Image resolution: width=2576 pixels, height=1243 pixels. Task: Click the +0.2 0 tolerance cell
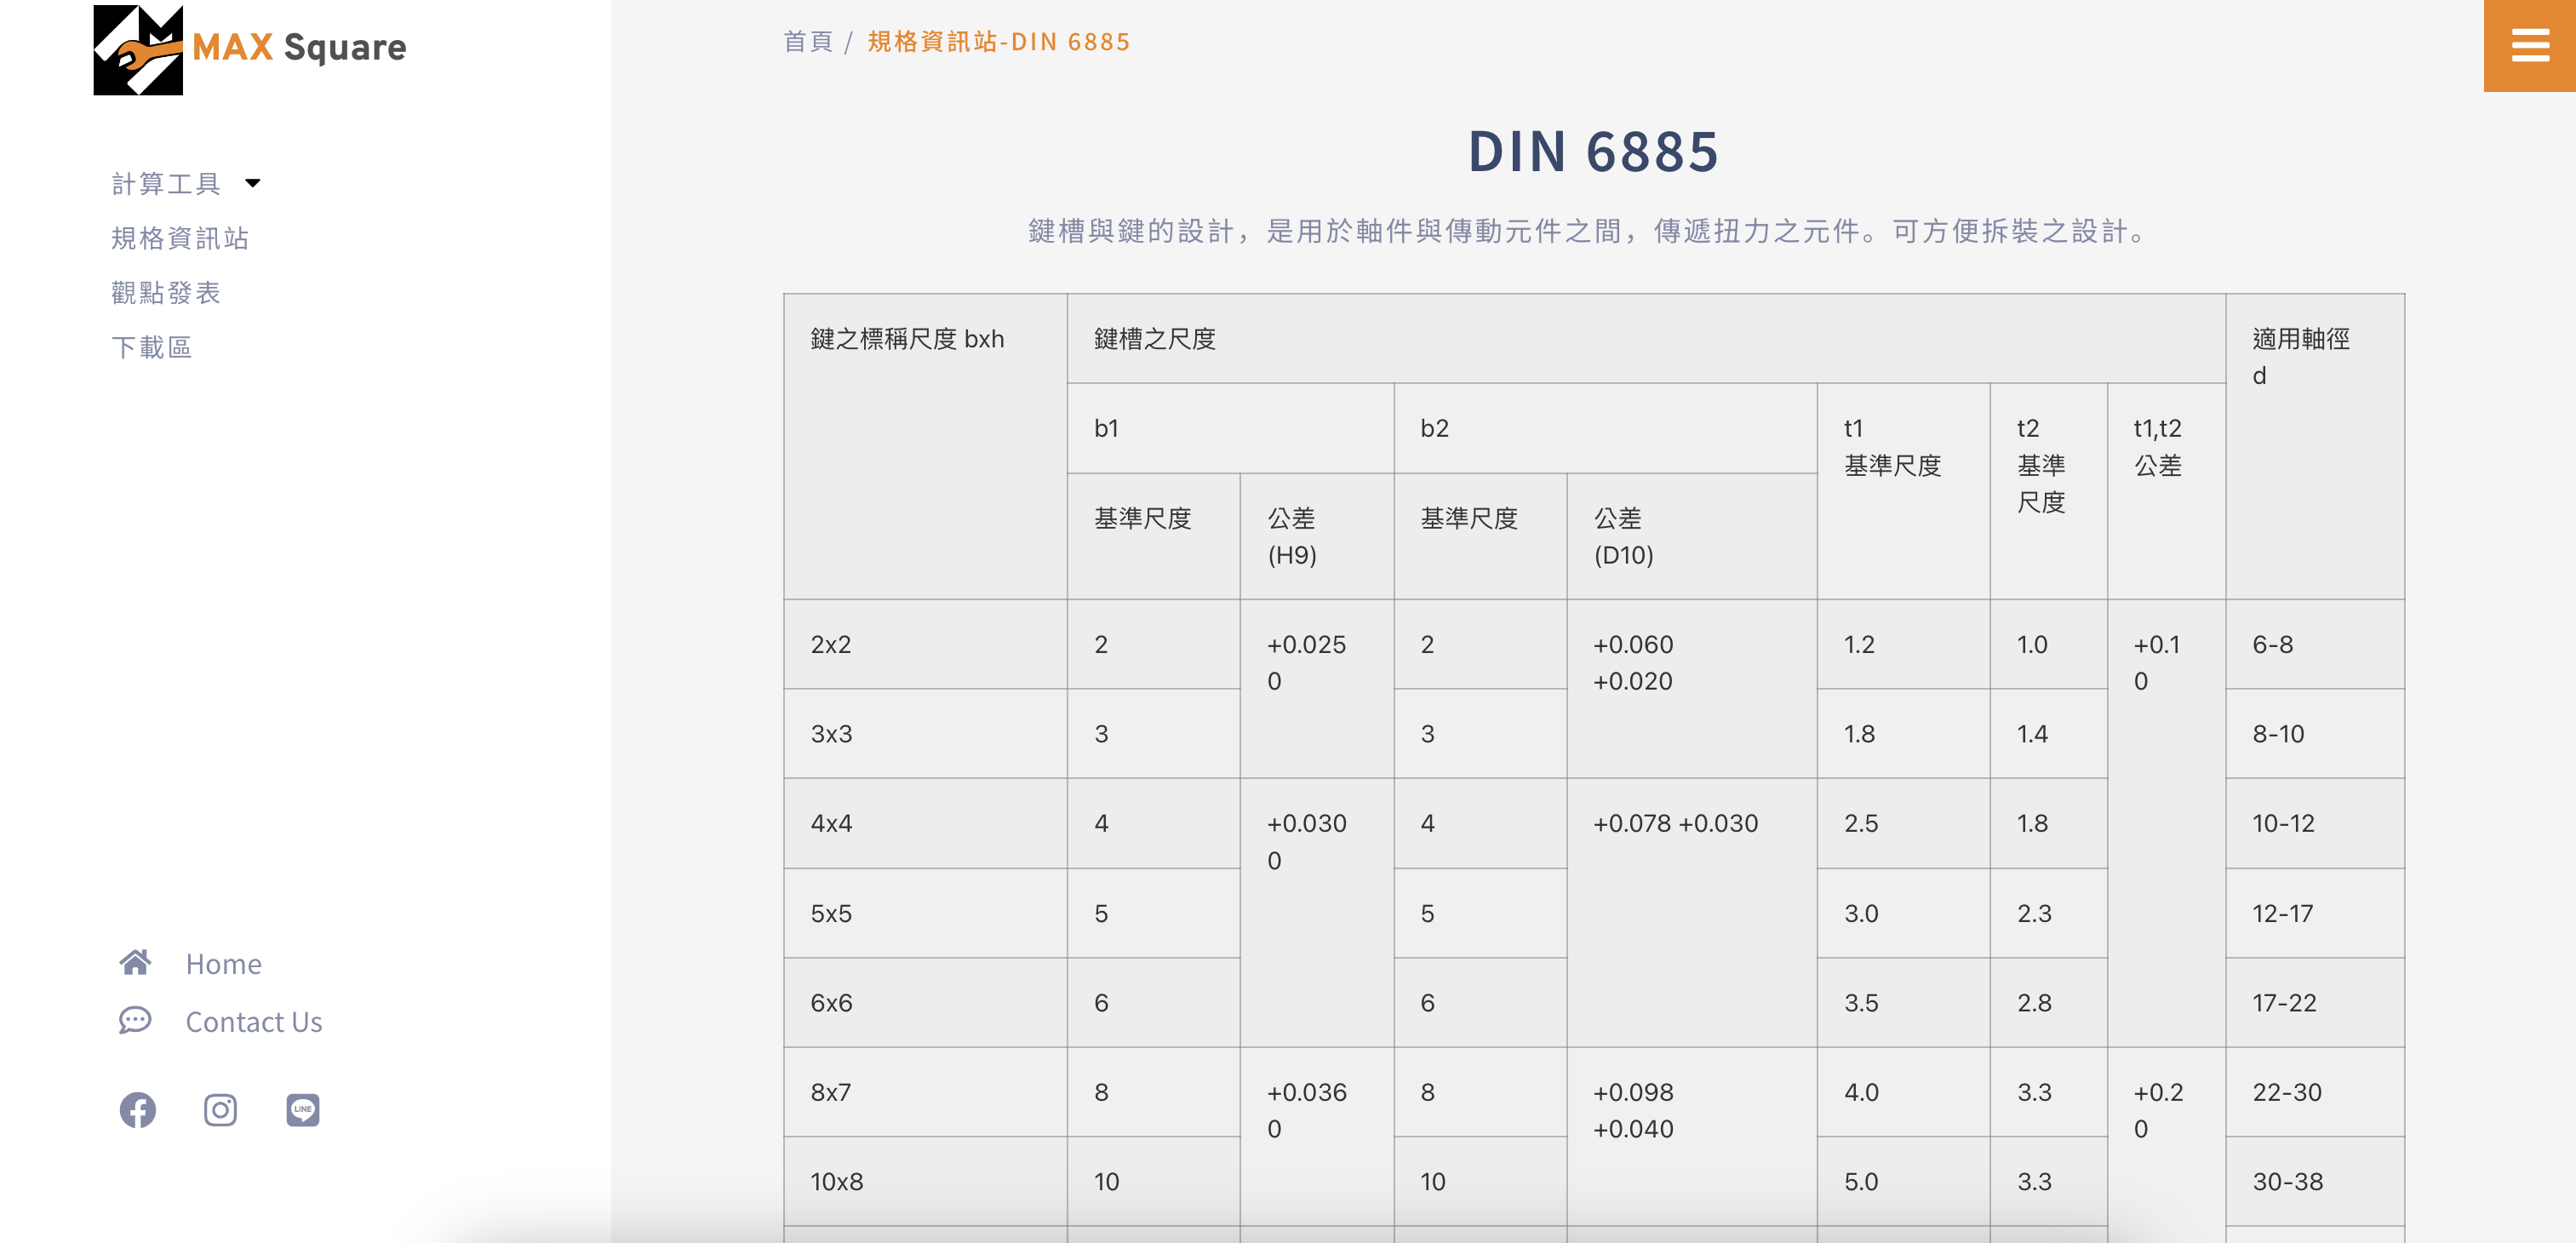click(x=2166, y=1145)
